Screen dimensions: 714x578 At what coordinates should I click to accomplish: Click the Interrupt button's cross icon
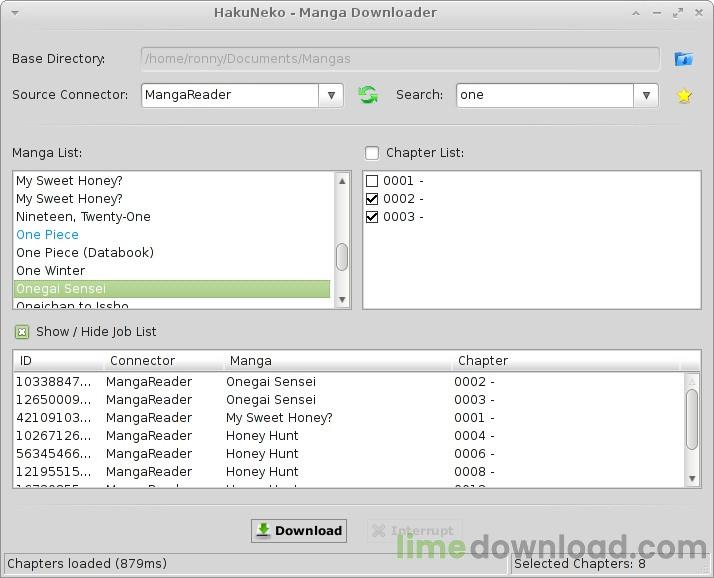tap(378, 531)
